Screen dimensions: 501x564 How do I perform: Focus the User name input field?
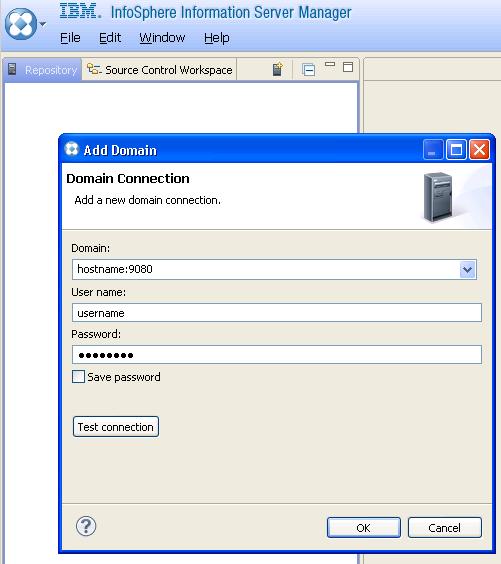(x=277, y=313)
